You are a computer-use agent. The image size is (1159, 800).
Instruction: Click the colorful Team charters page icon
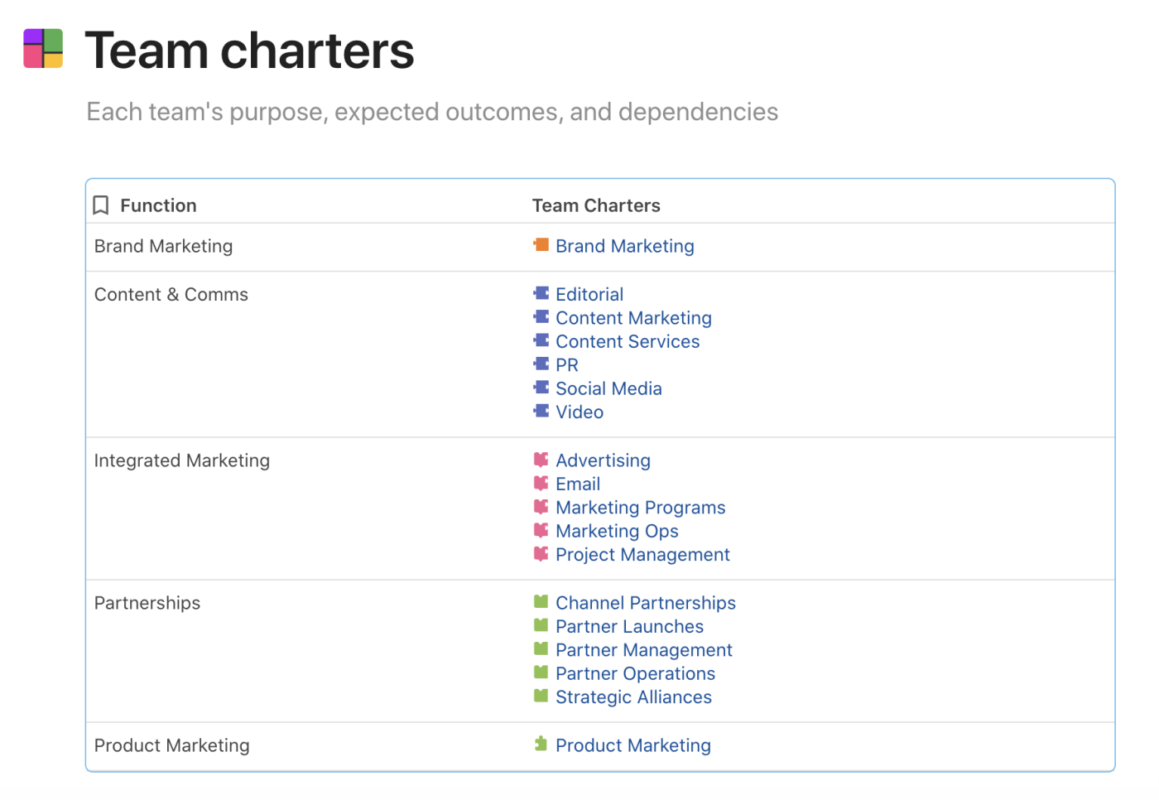pos(43,49)
